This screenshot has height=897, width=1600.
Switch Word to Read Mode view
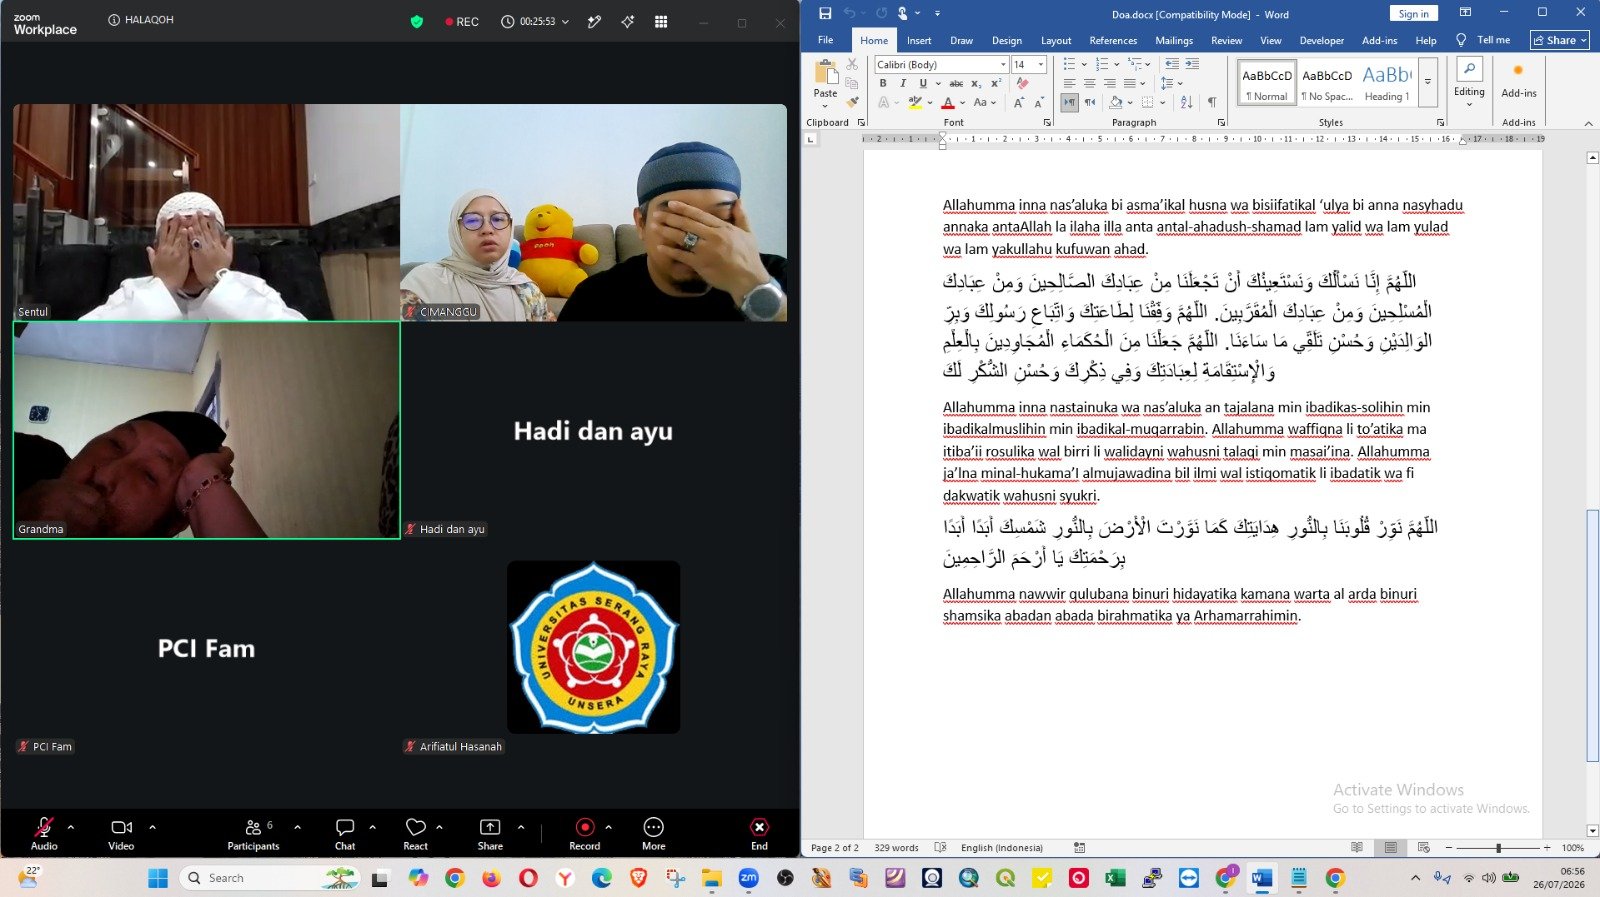click(x=1357, y=847)
